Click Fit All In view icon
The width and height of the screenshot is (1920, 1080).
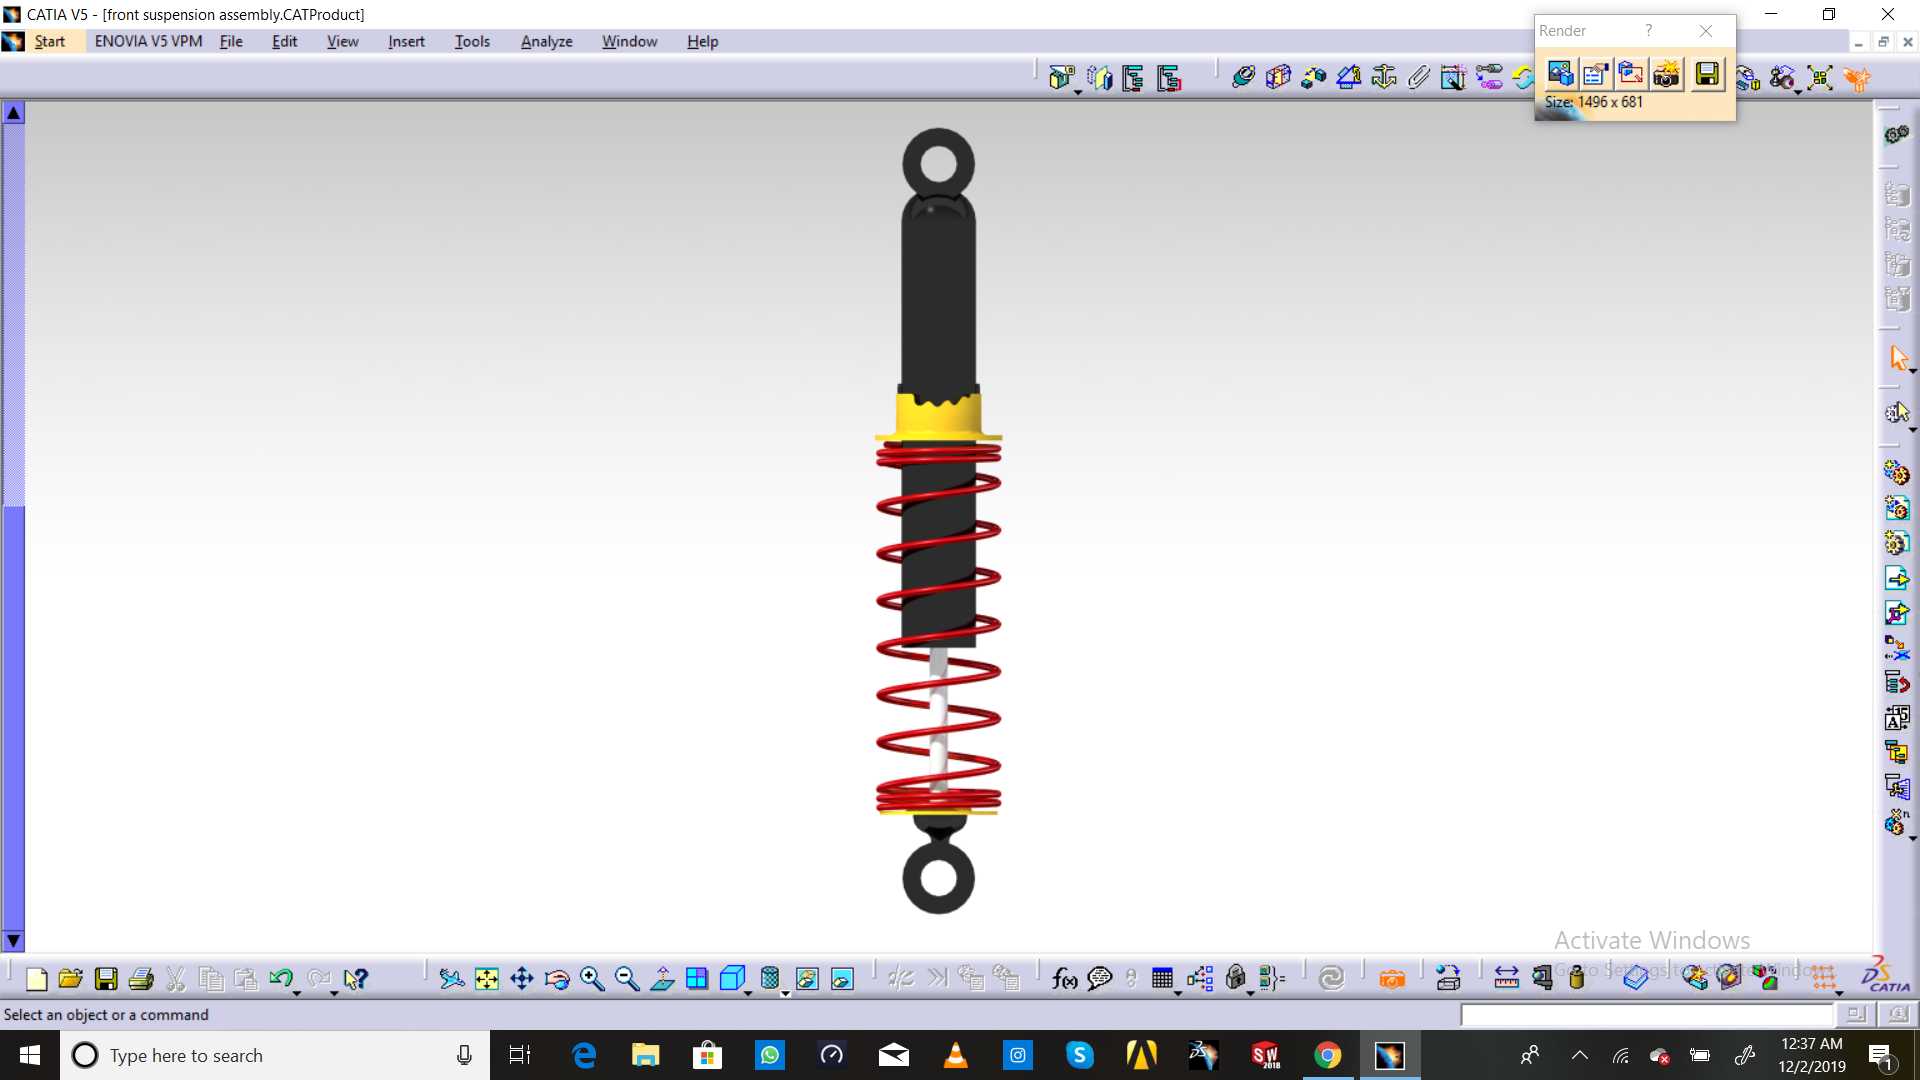point(487,979)
